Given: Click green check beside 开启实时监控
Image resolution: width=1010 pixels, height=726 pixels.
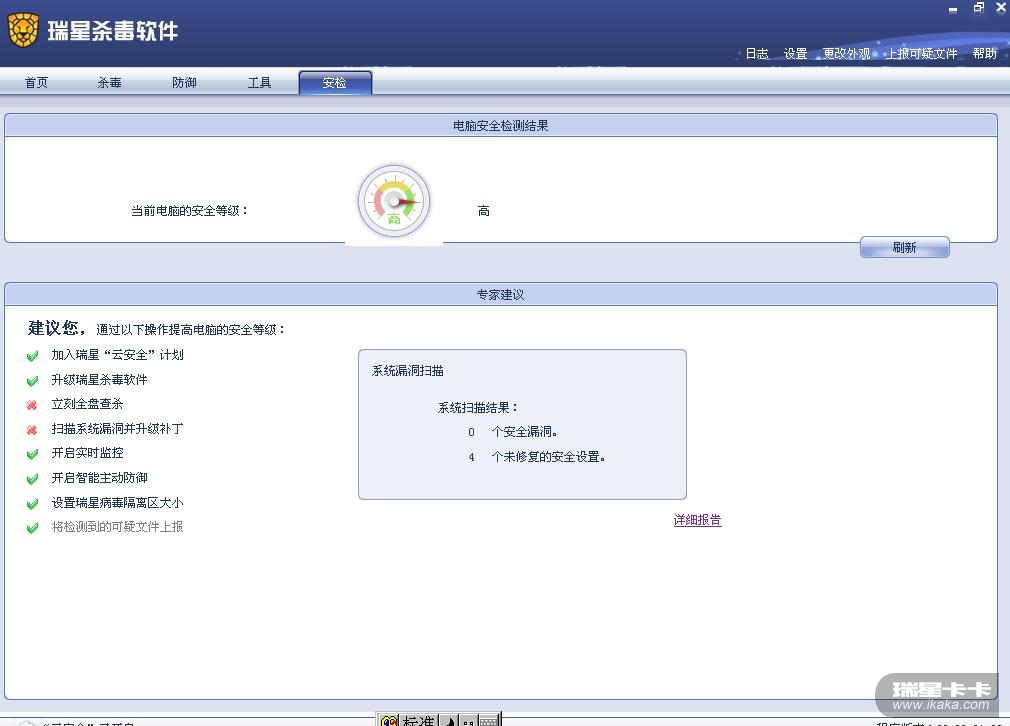Looking at the screenshot, I should [x=32, y=454].
